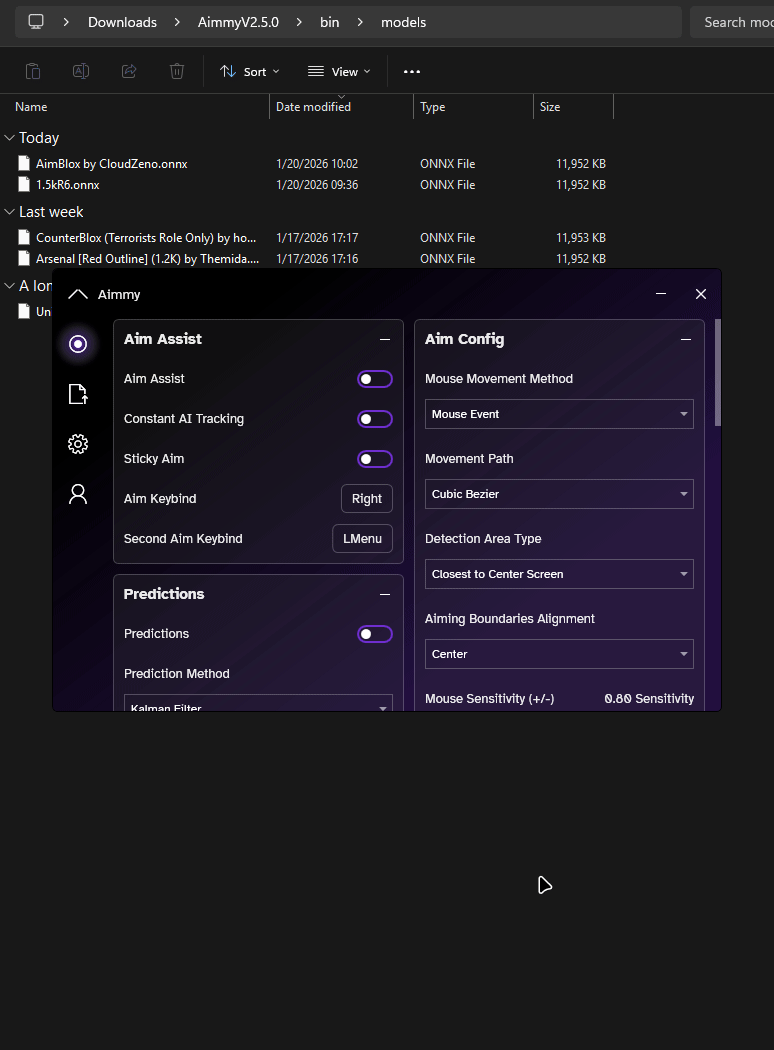Image resolution: width=774 pixels, height=1050 pixels.
Task: Enable the Aim Assist toggle
Action: click(x=375, y=378)
